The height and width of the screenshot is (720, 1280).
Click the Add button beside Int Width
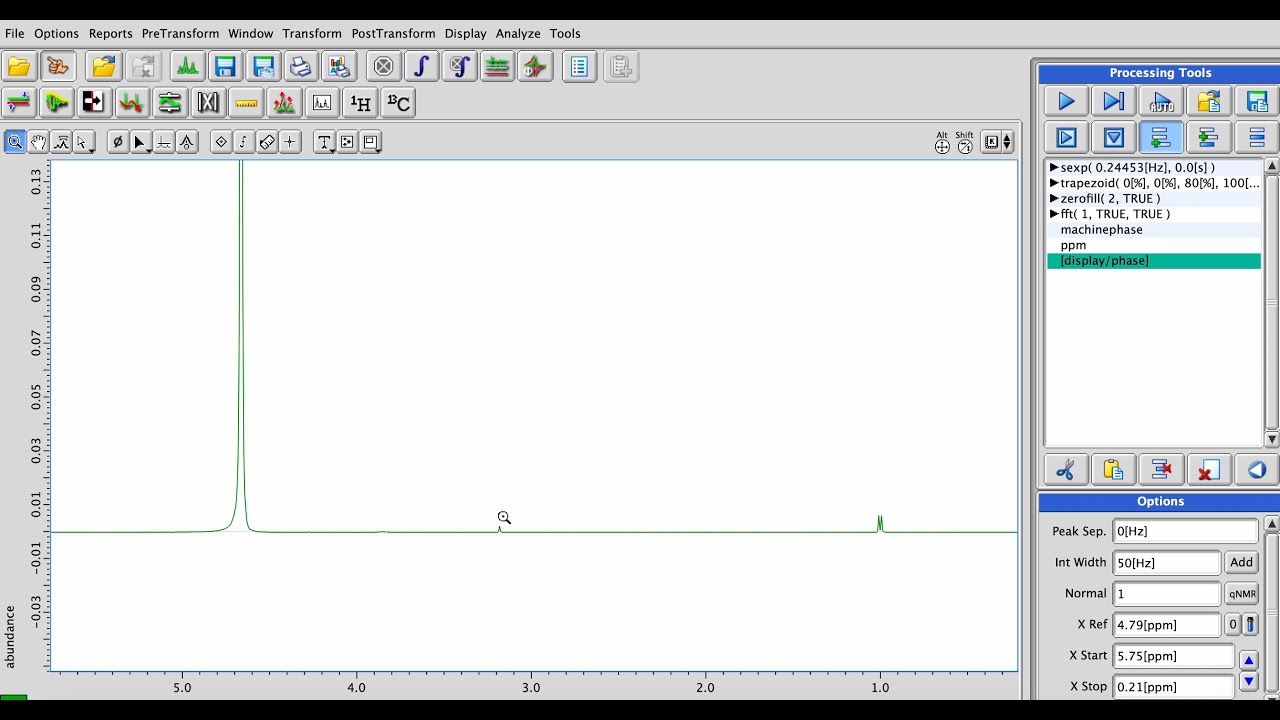click(1241, 562)
